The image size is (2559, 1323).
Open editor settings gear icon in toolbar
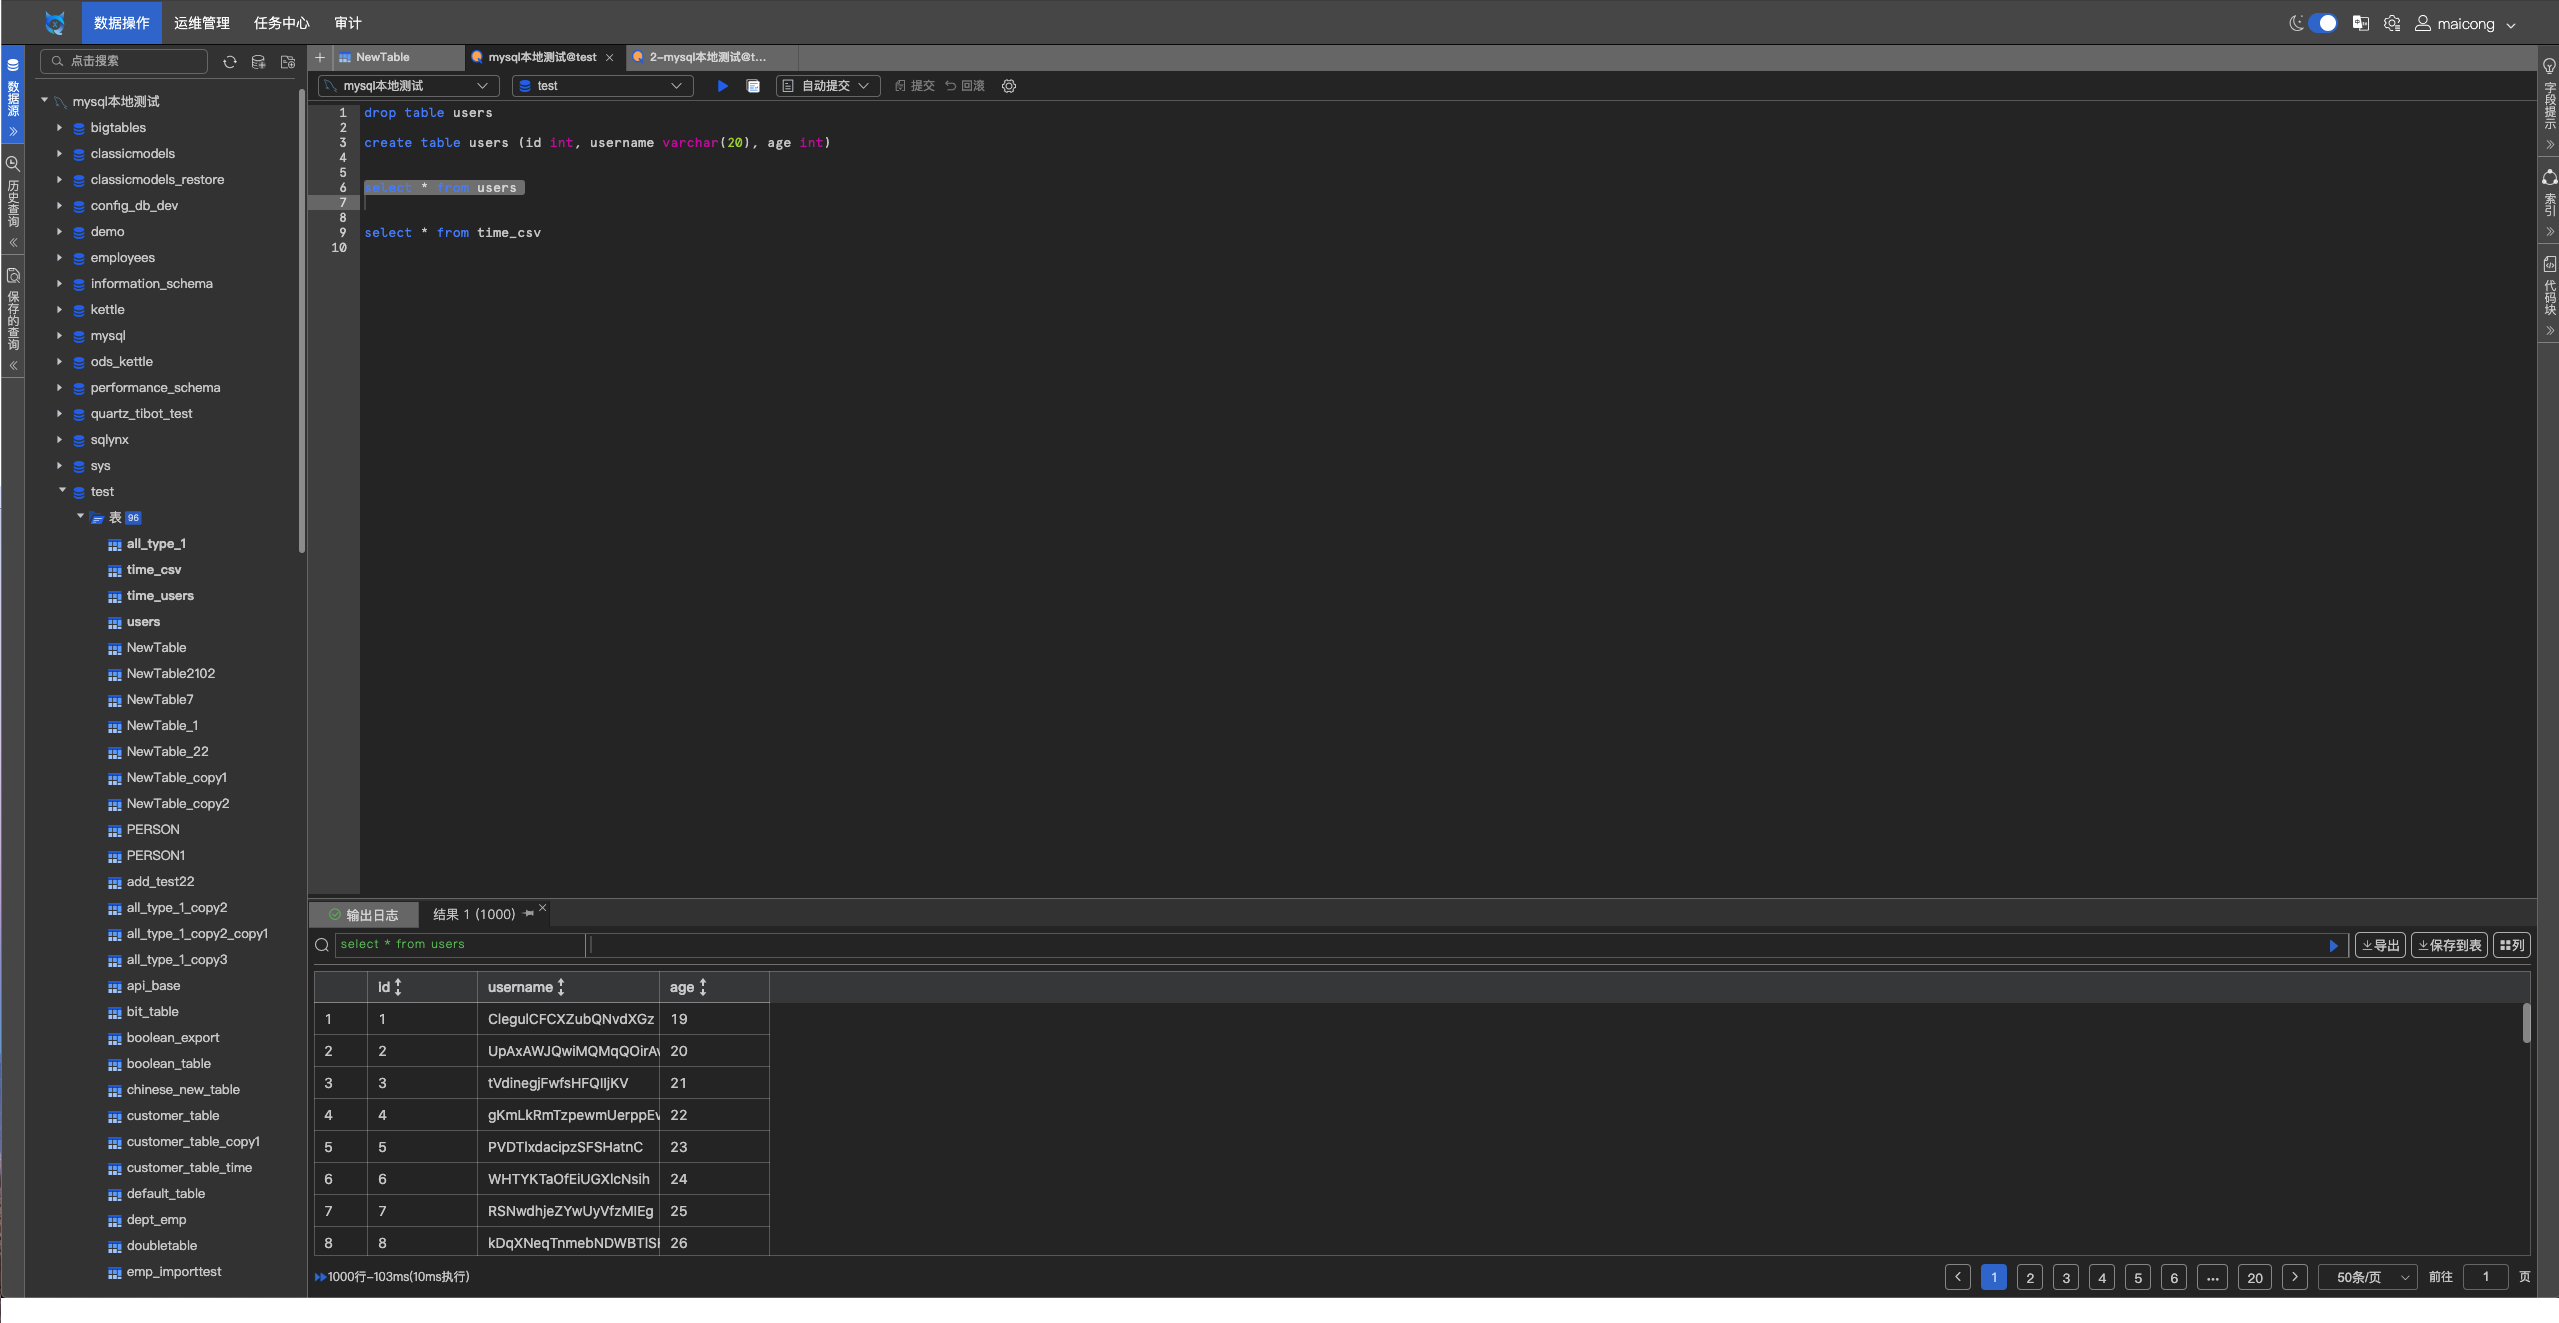[x=1009, y=86]
